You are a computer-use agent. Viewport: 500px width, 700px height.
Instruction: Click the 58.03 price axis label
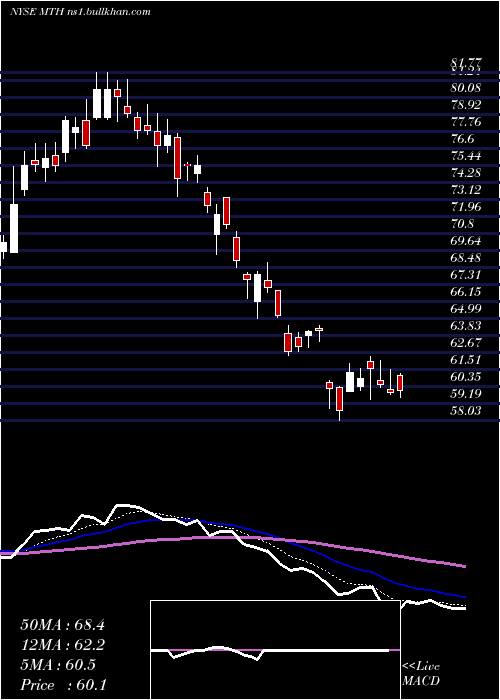click(x=466, y=410)
